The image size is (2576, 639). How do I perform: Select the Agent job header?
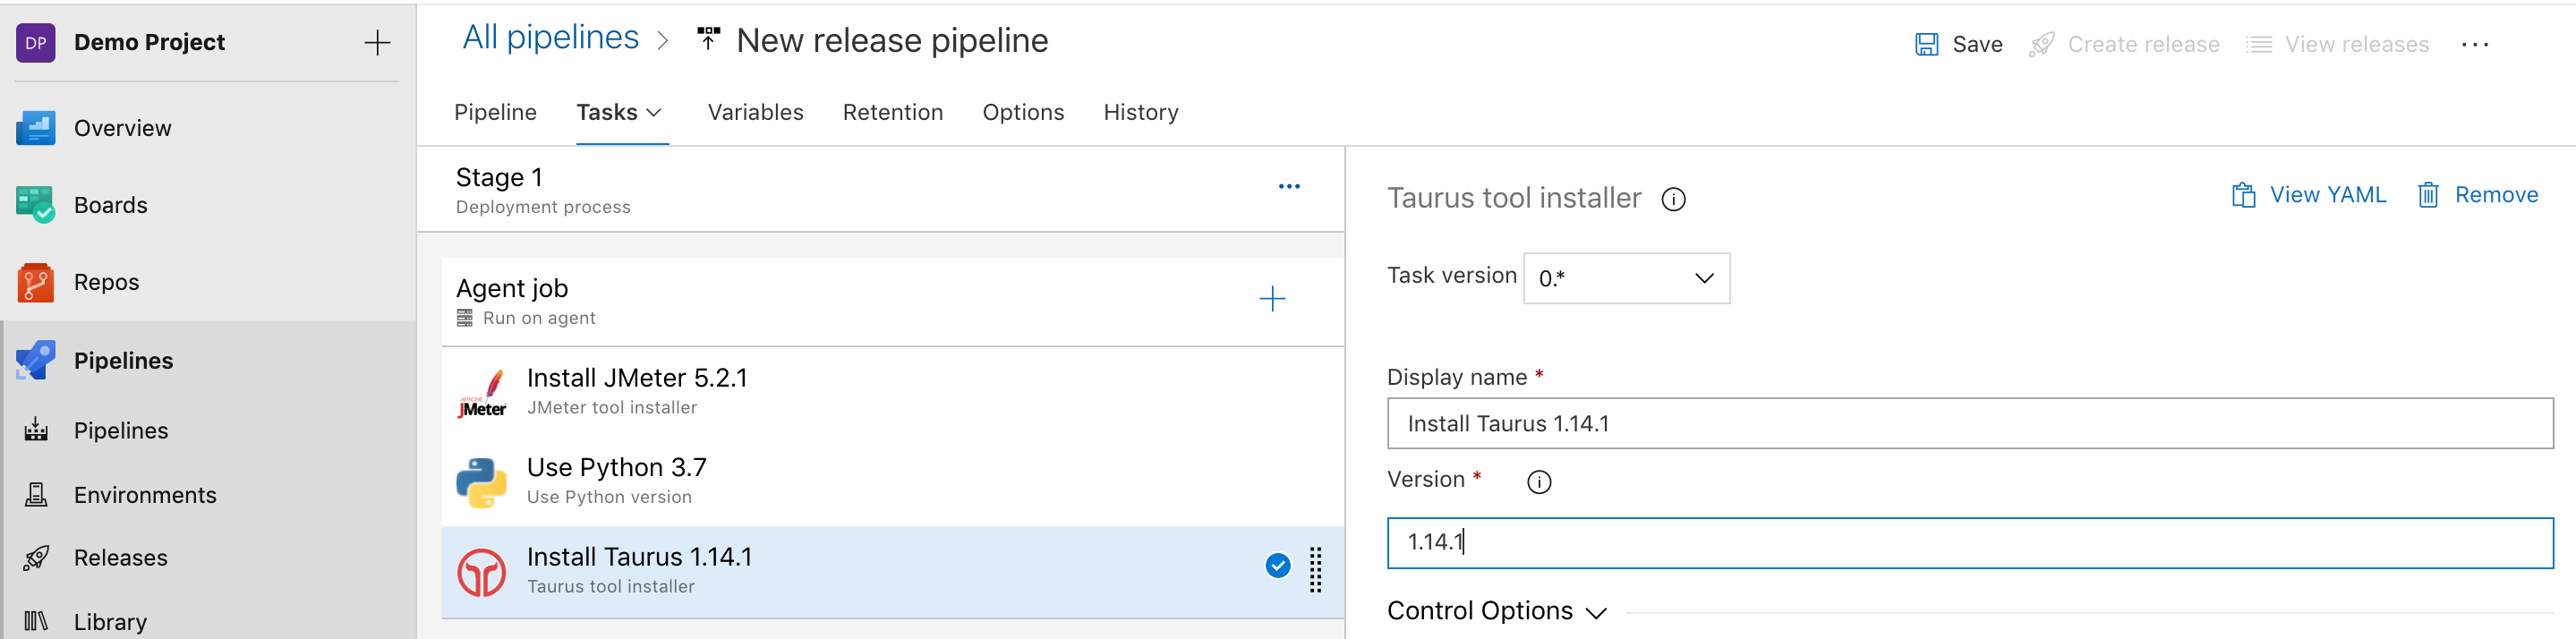click(892, 302)
